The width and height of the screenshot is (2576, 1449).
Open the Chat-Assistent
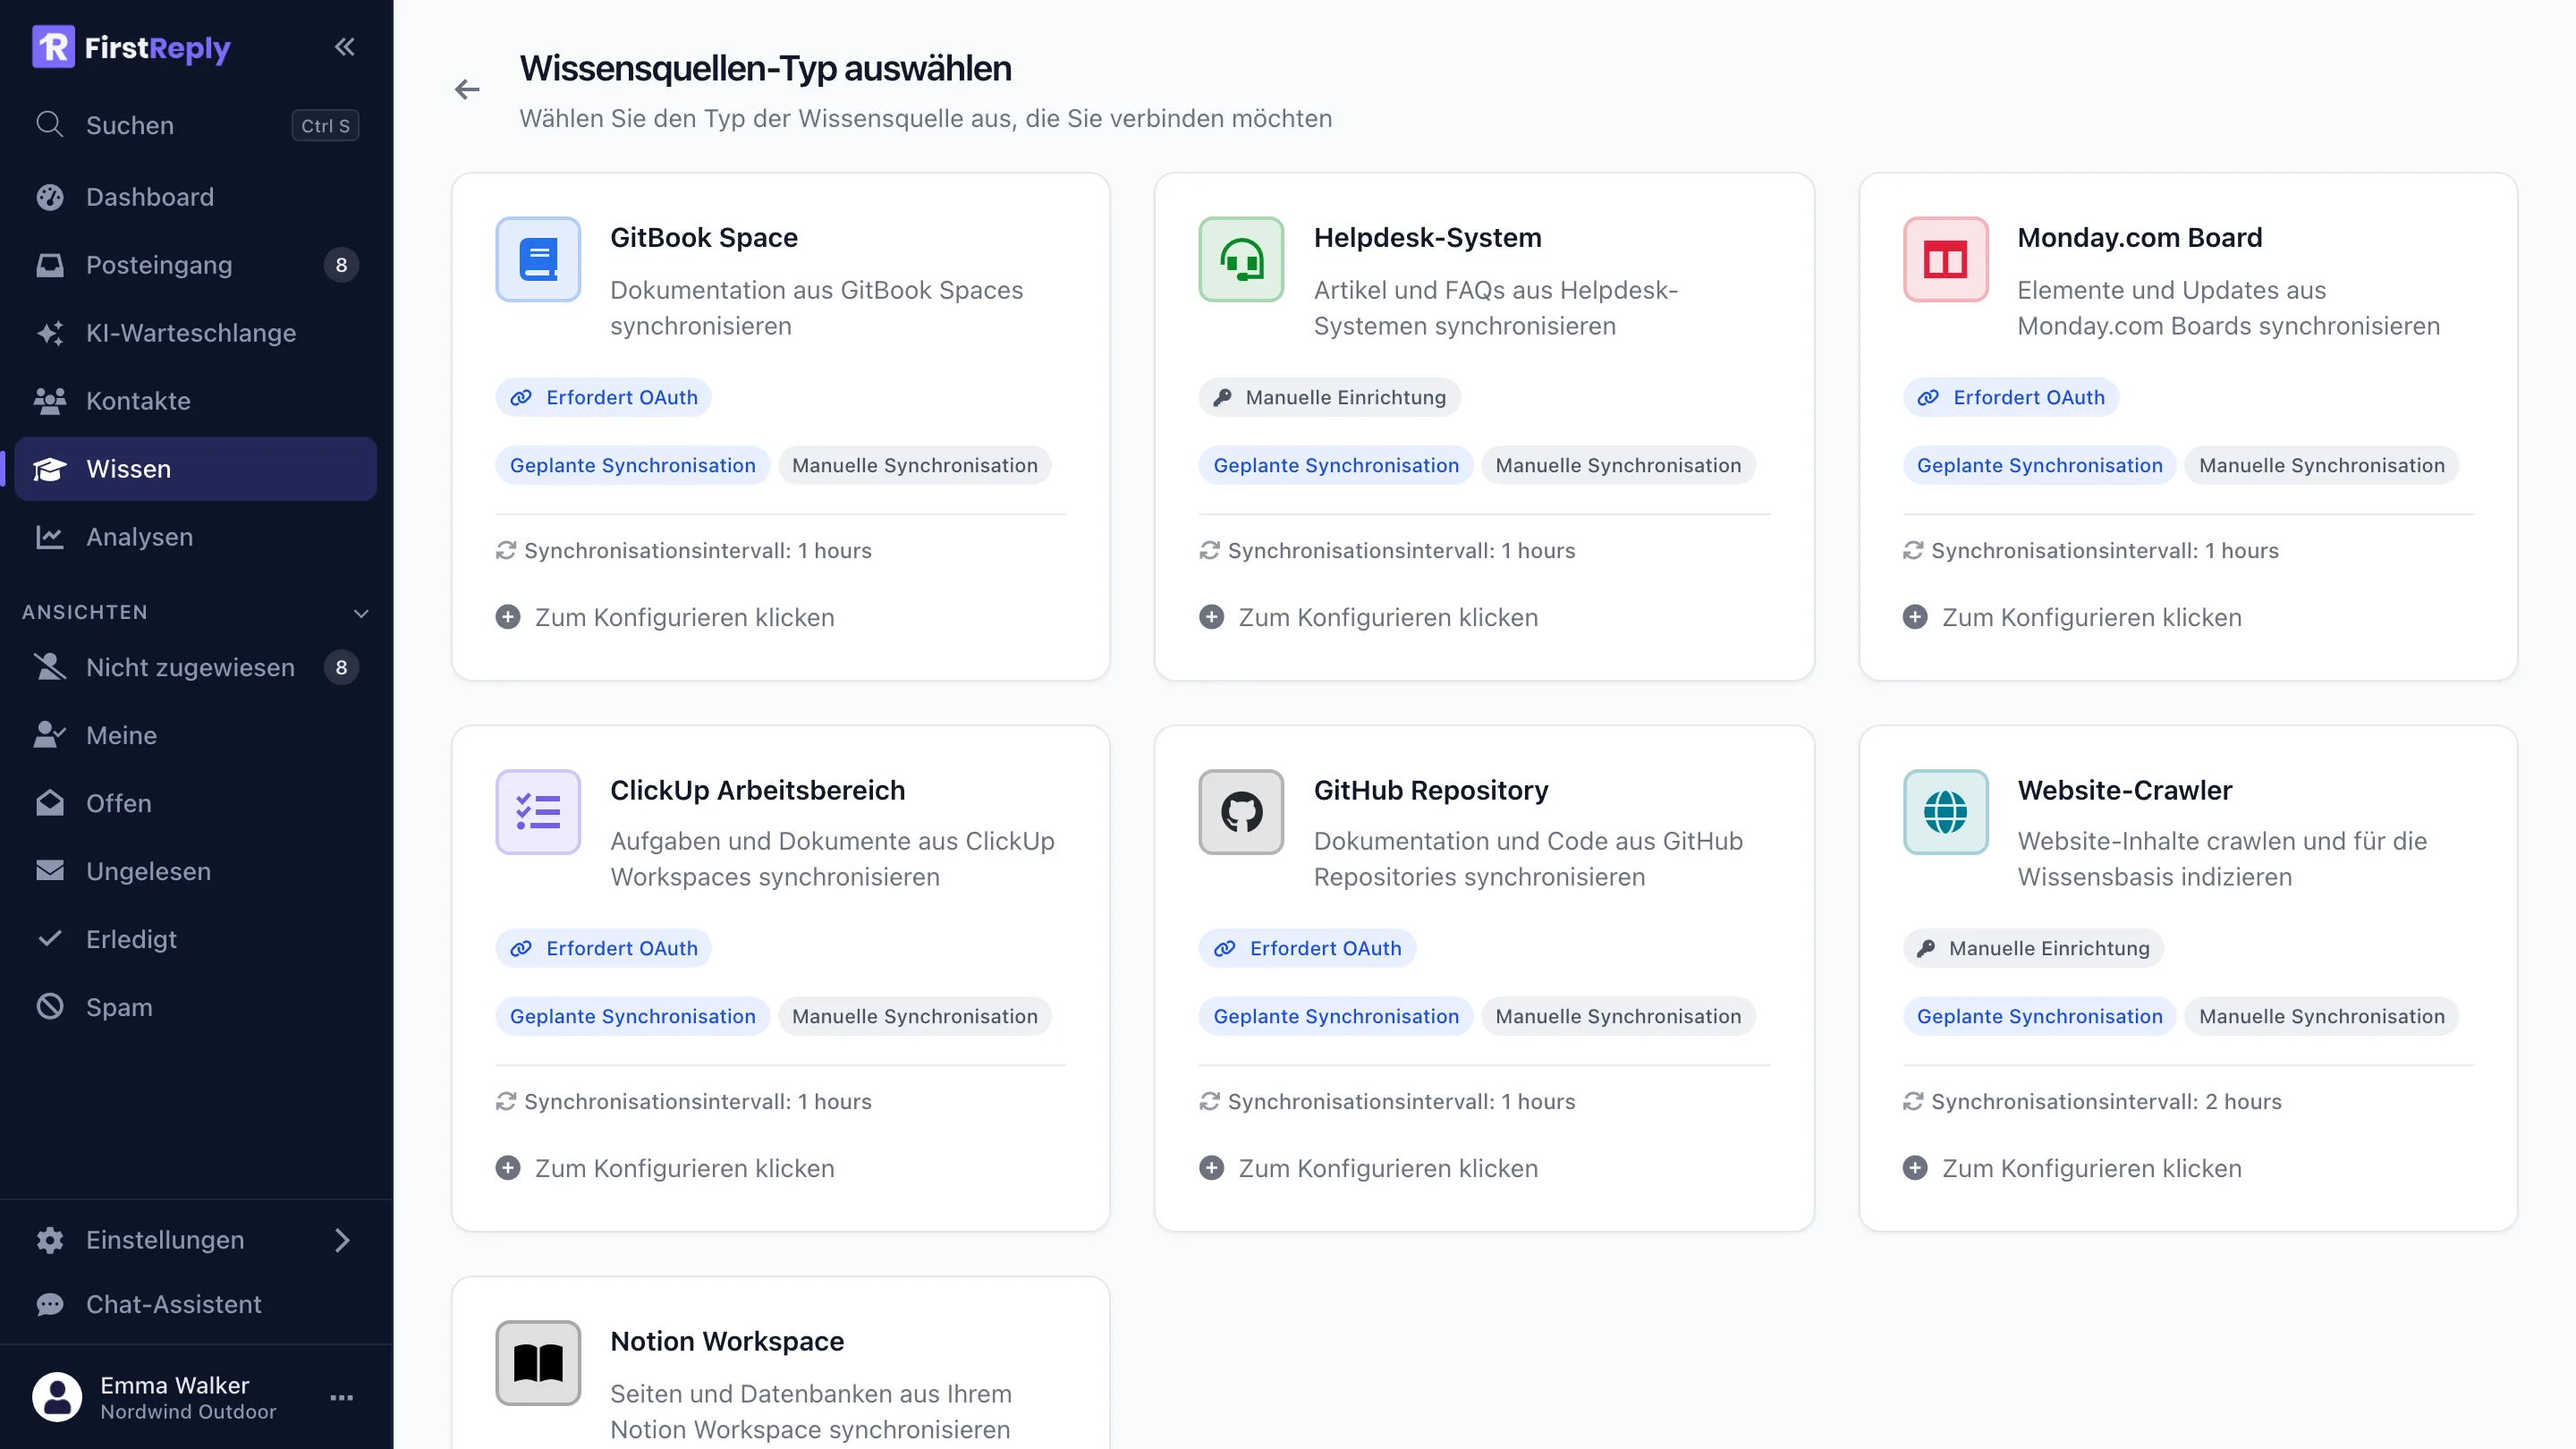tap(196, 1304)
